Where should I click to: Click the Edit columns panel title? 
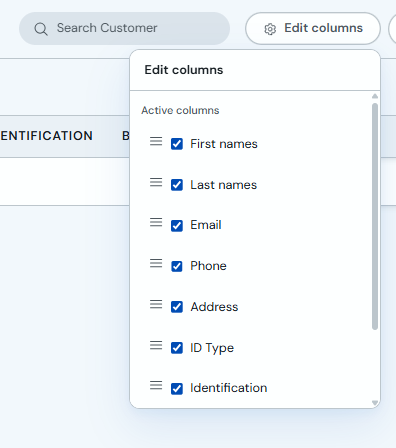[x=184, y=70]
